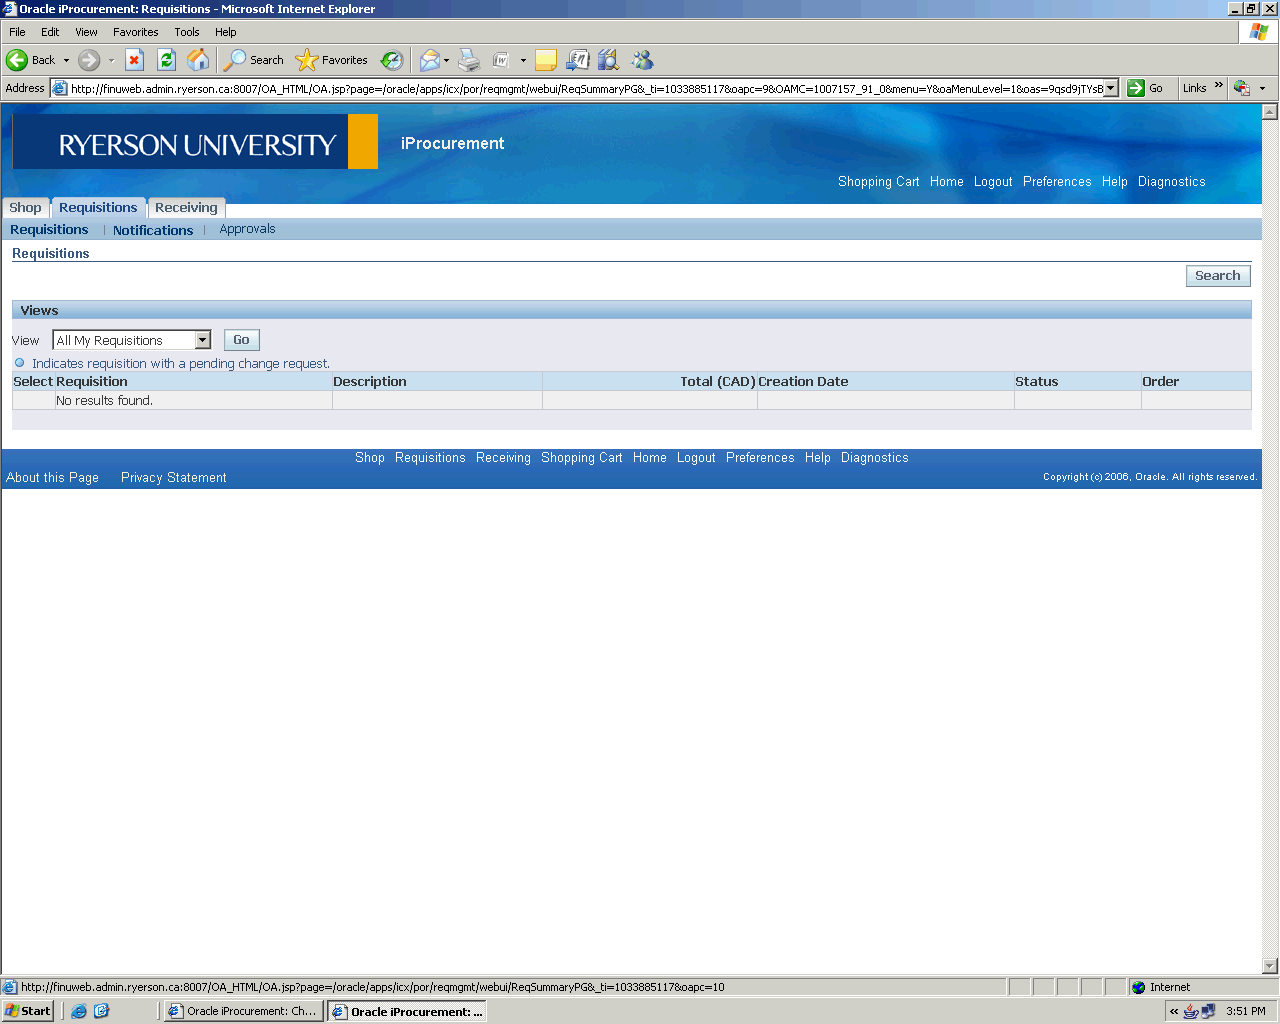Go to the browser Home icon
The height and width of the screenshot is (1024, 1280).
(x=199, y=60)
